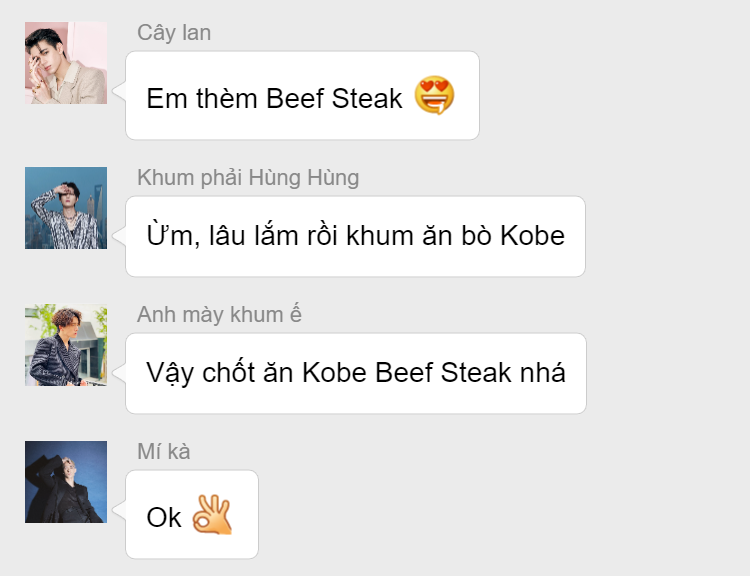
Task: Click the word 'Kobe' in Hùng Hùng's message
Action: pyautogui.click(x=532, y=235)
